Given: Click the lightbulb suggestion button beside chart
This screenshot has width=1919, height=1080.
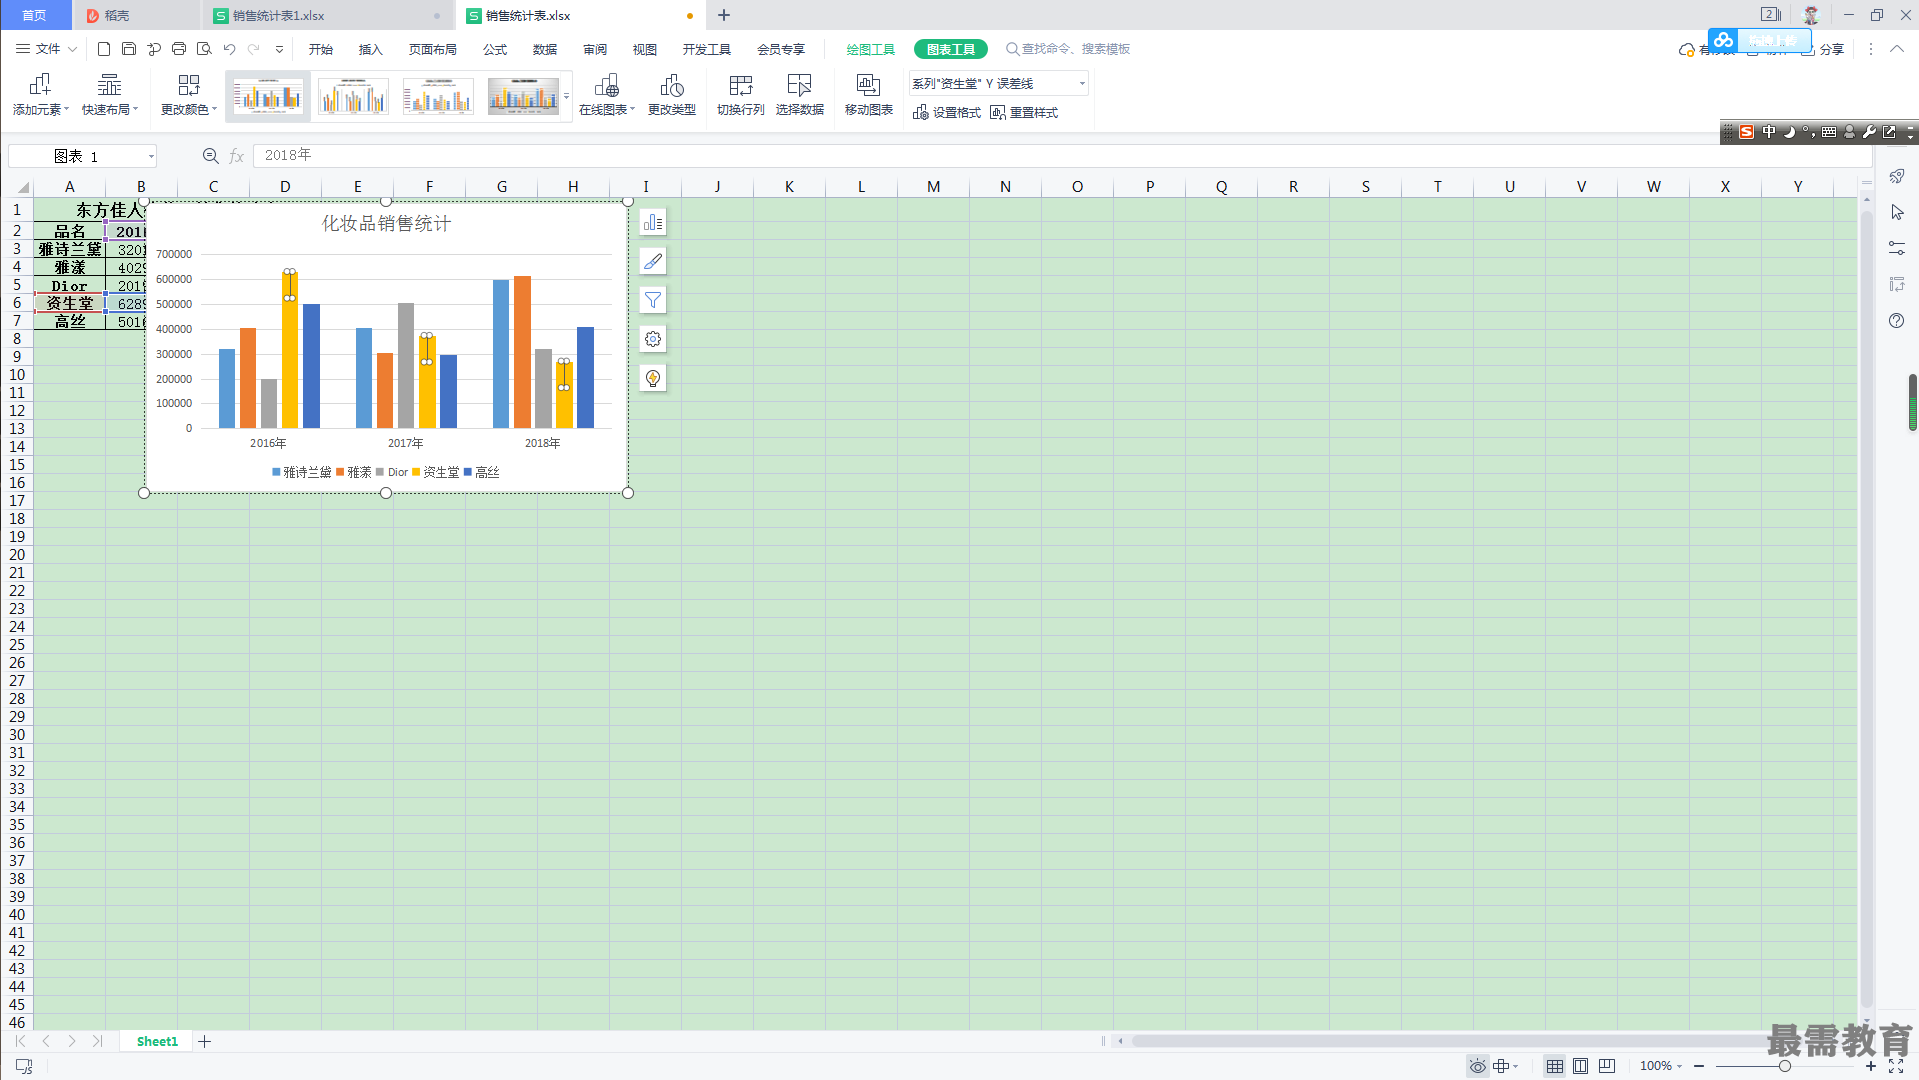Looking at the screenshot, I should (653, 378).
